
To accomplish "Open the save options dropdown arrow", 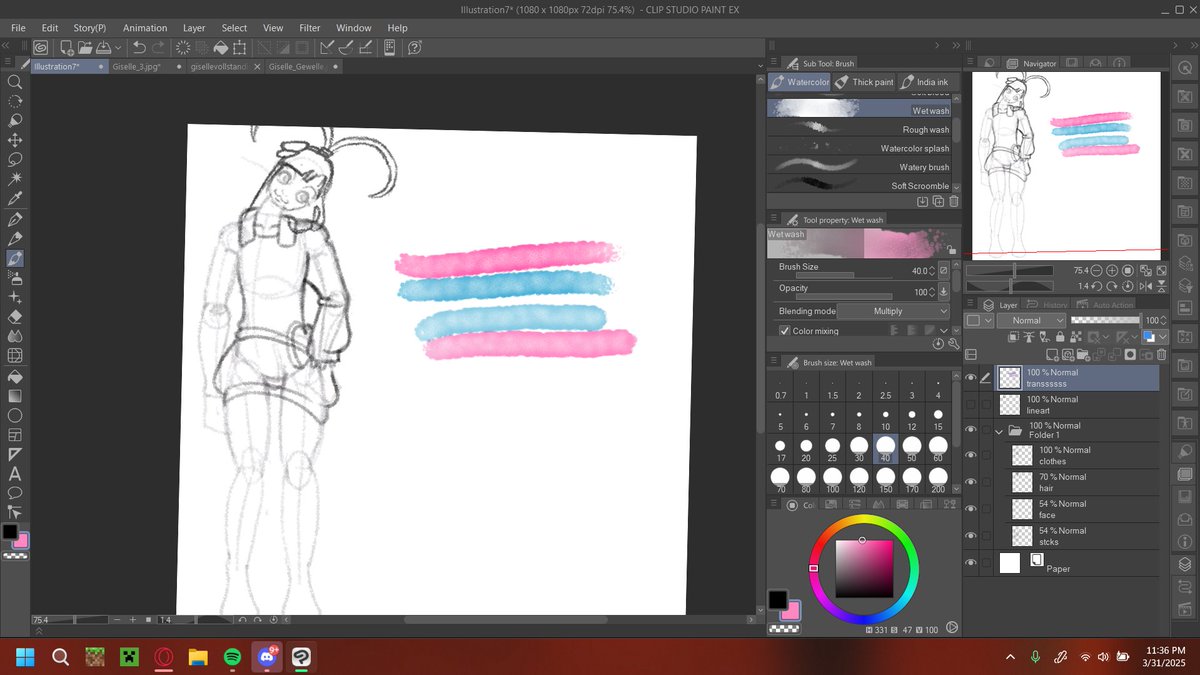I will click(x=119, y=47).
